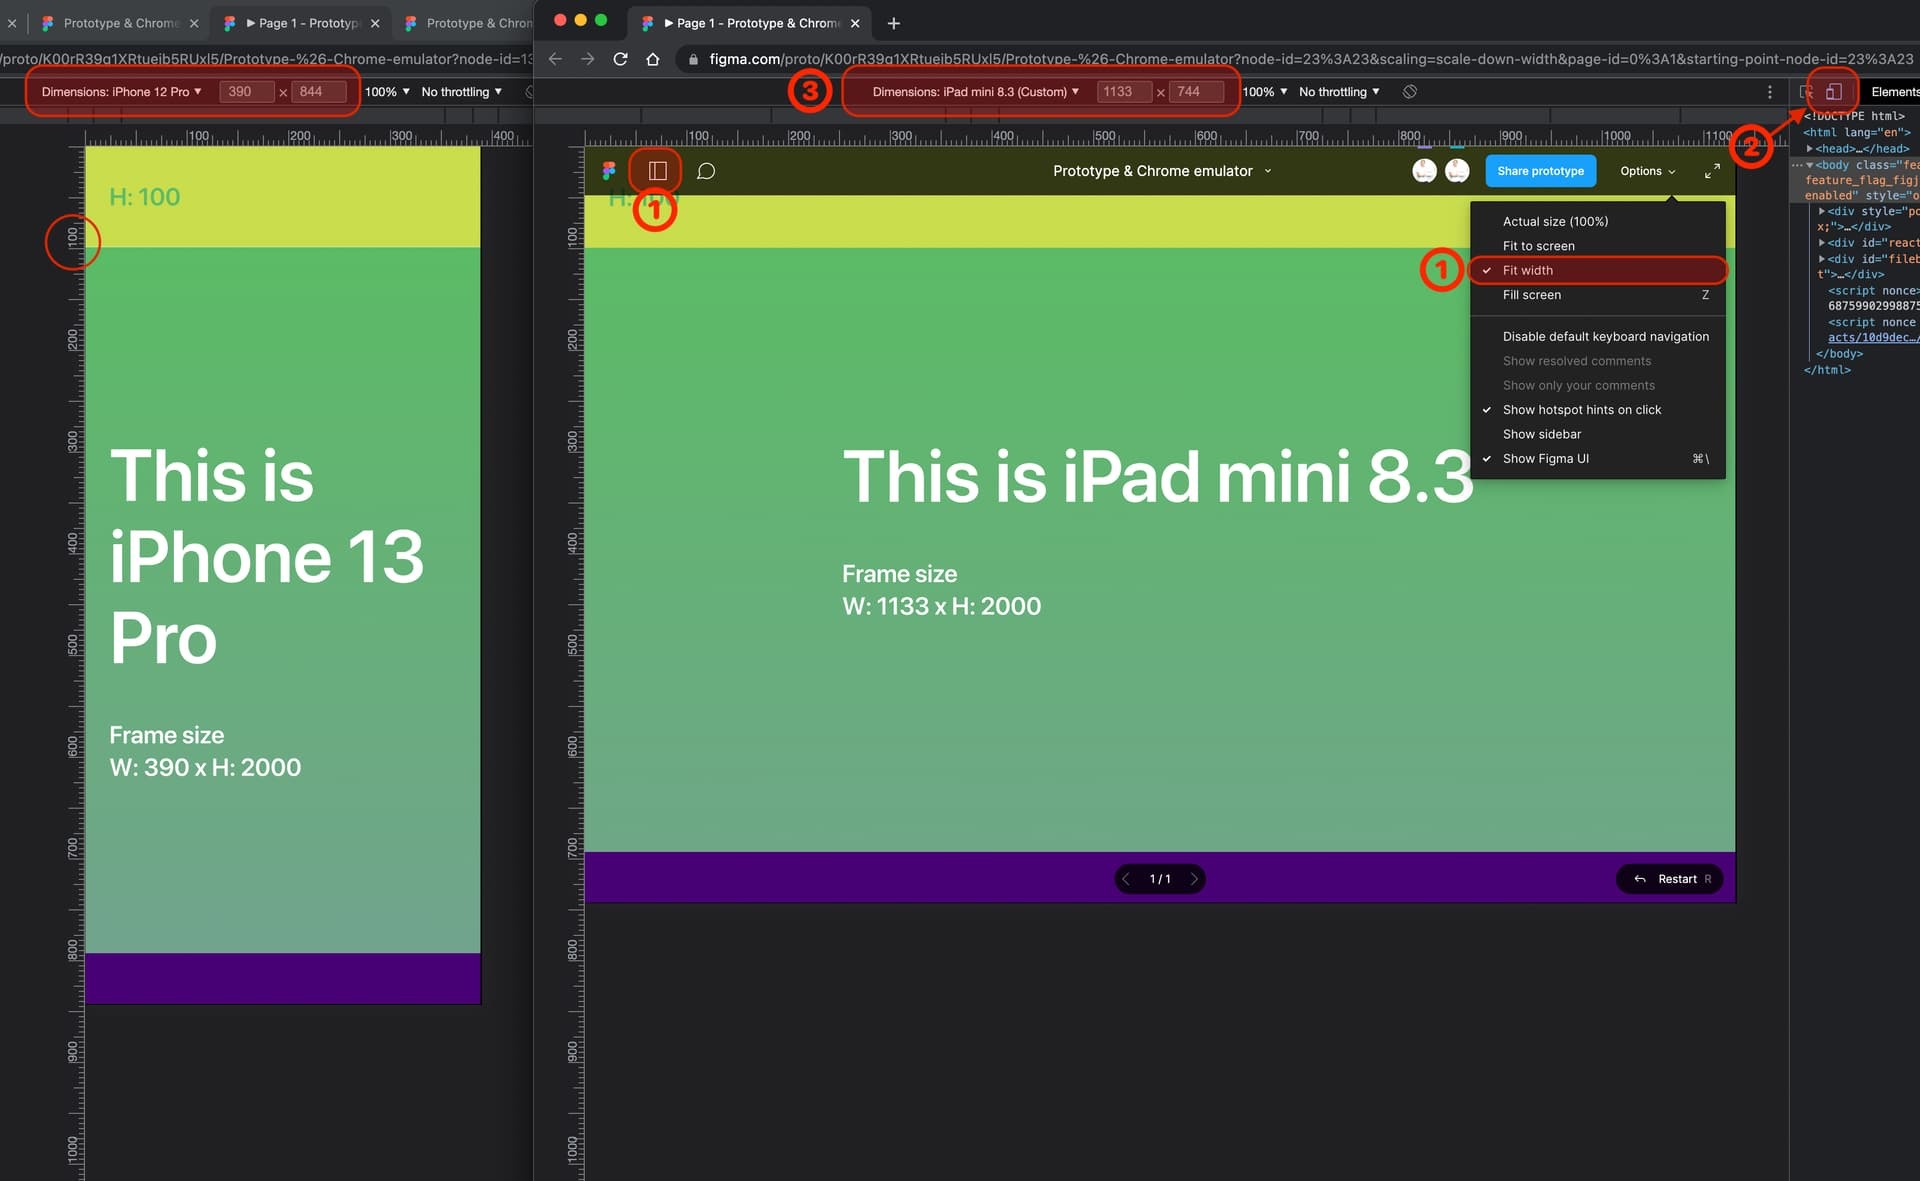Click the first collaborator avatar
Image resolution: width=1920 pixels, height=1181 pixels.
(1424, 171)
